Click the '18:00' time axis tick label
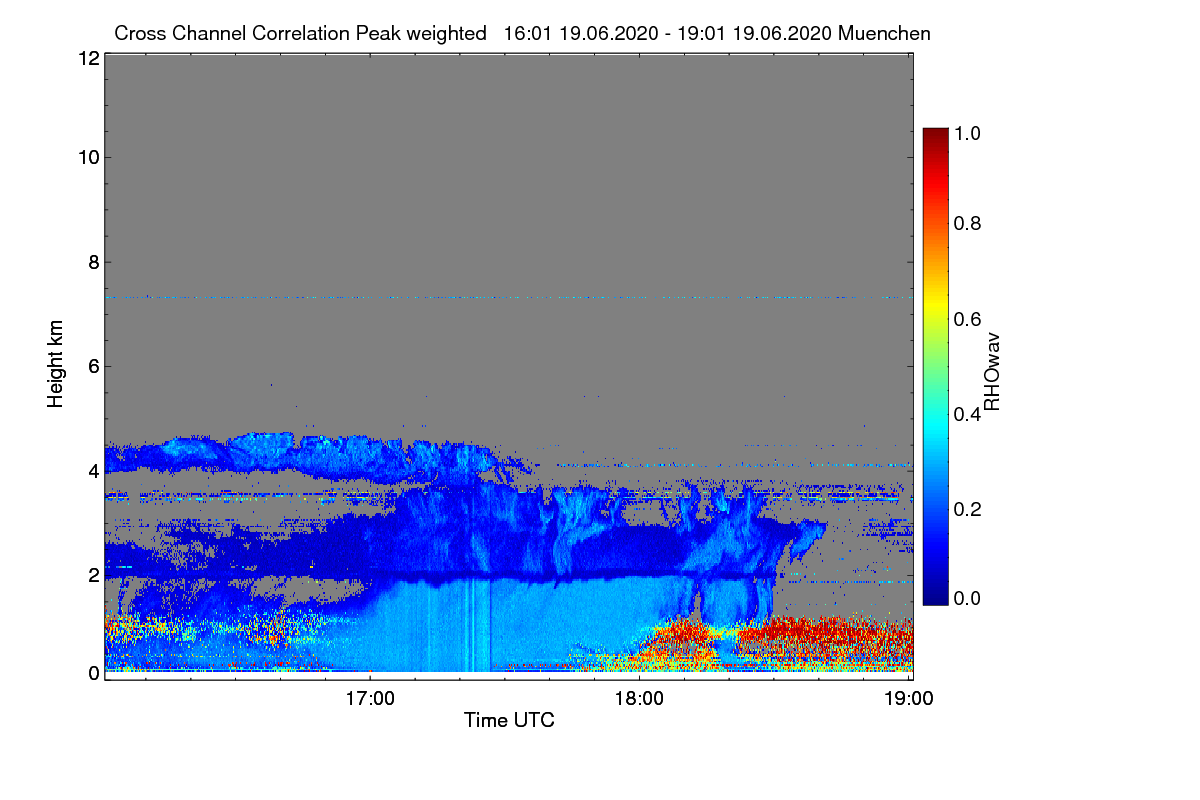This screenshot has height=800, width=1200. (x=639, y=699)
